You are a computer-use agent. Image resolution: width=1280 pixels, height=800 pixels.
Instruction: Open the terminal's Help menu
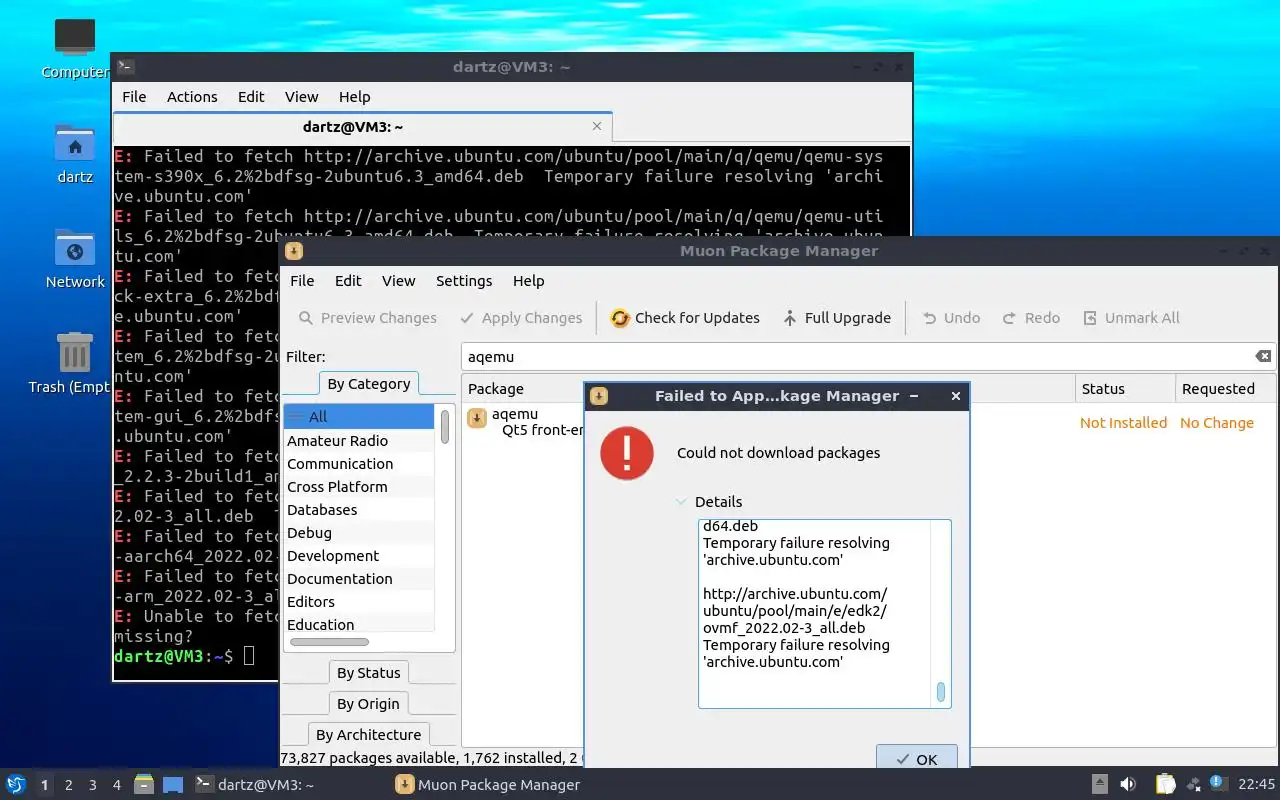pos(354,97)
